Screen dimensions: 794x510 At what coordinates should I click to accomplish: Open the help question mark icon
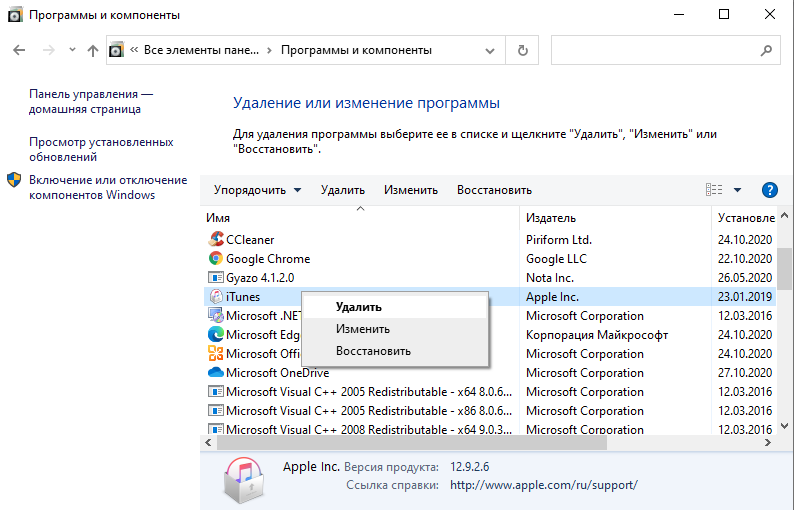click(770, 190)
